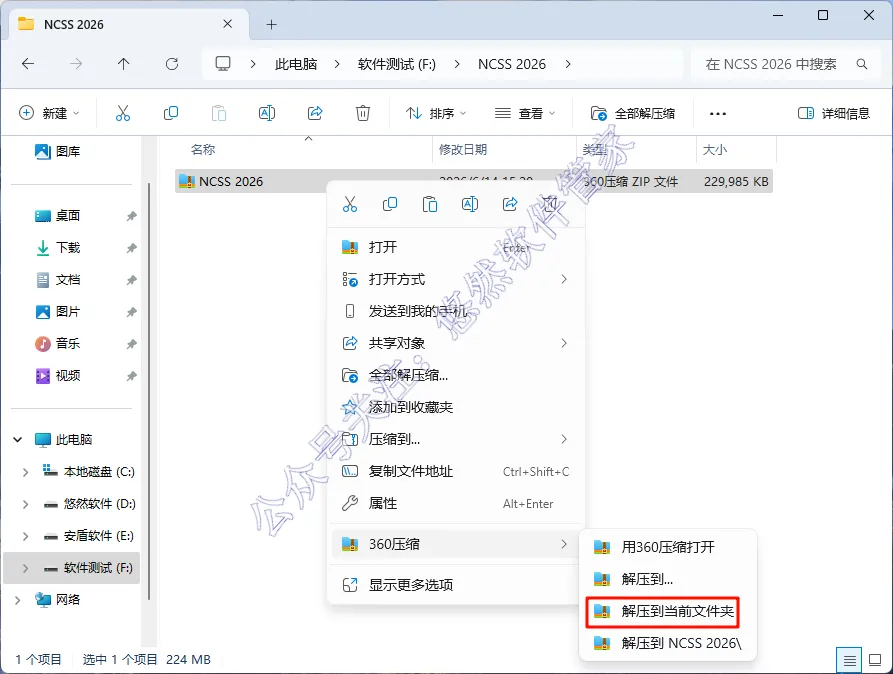Choose 解压到当前文件夹 in the submenu
The height and width of the screenshot is (674, 893).
tap(663, 611)
